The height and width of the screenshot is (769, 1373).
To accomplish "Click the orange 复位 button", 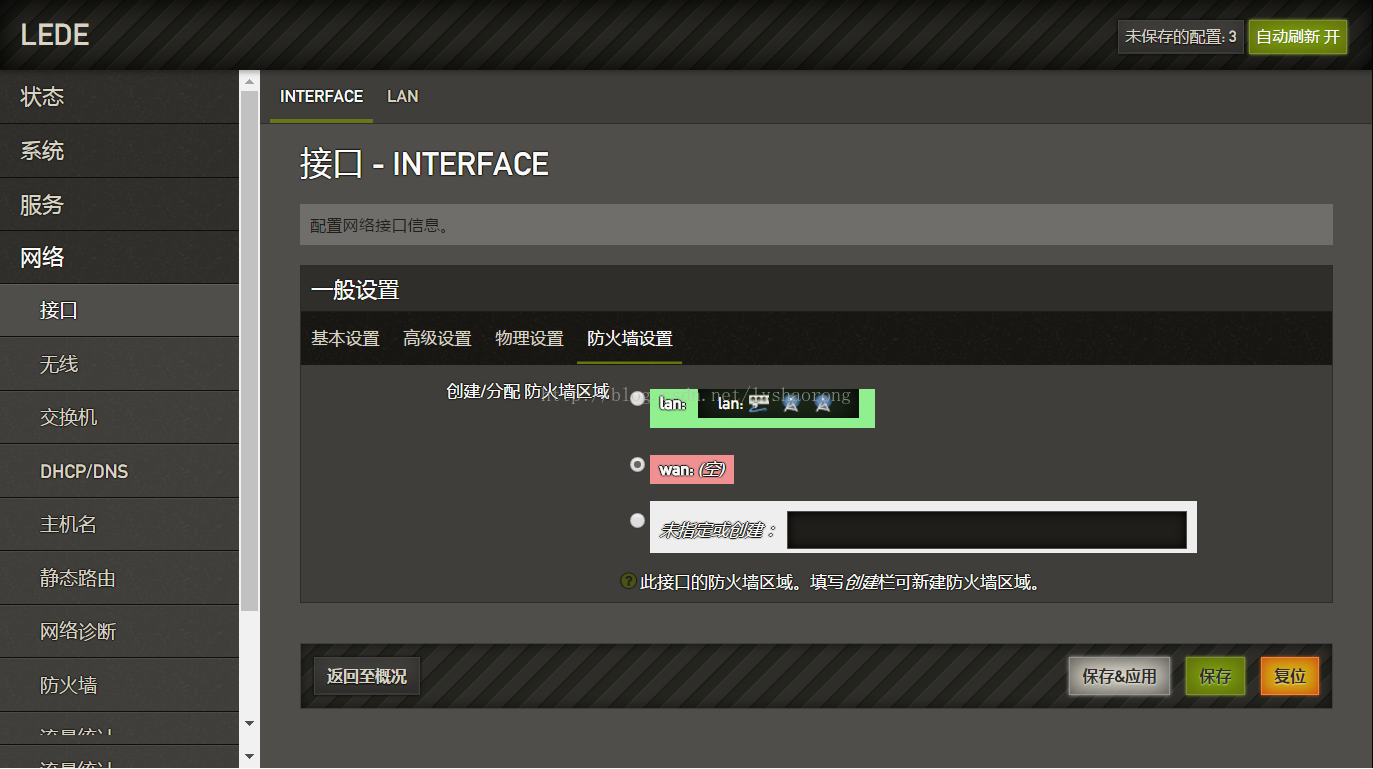I will coord(1290,676).
